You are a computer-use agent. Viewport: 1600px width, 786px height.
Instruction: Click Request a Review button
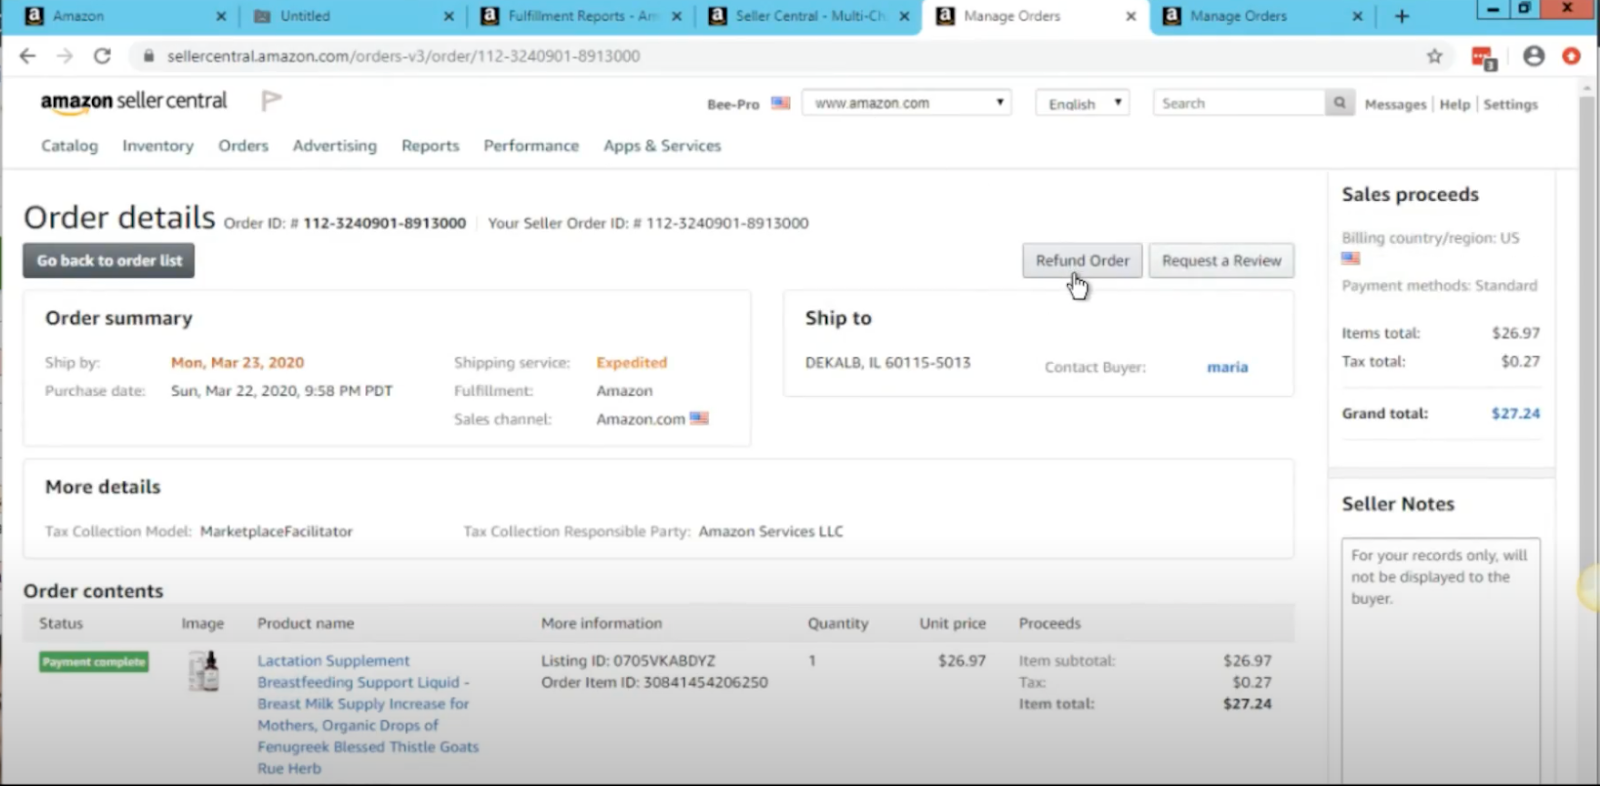[x=1221, y=260]
